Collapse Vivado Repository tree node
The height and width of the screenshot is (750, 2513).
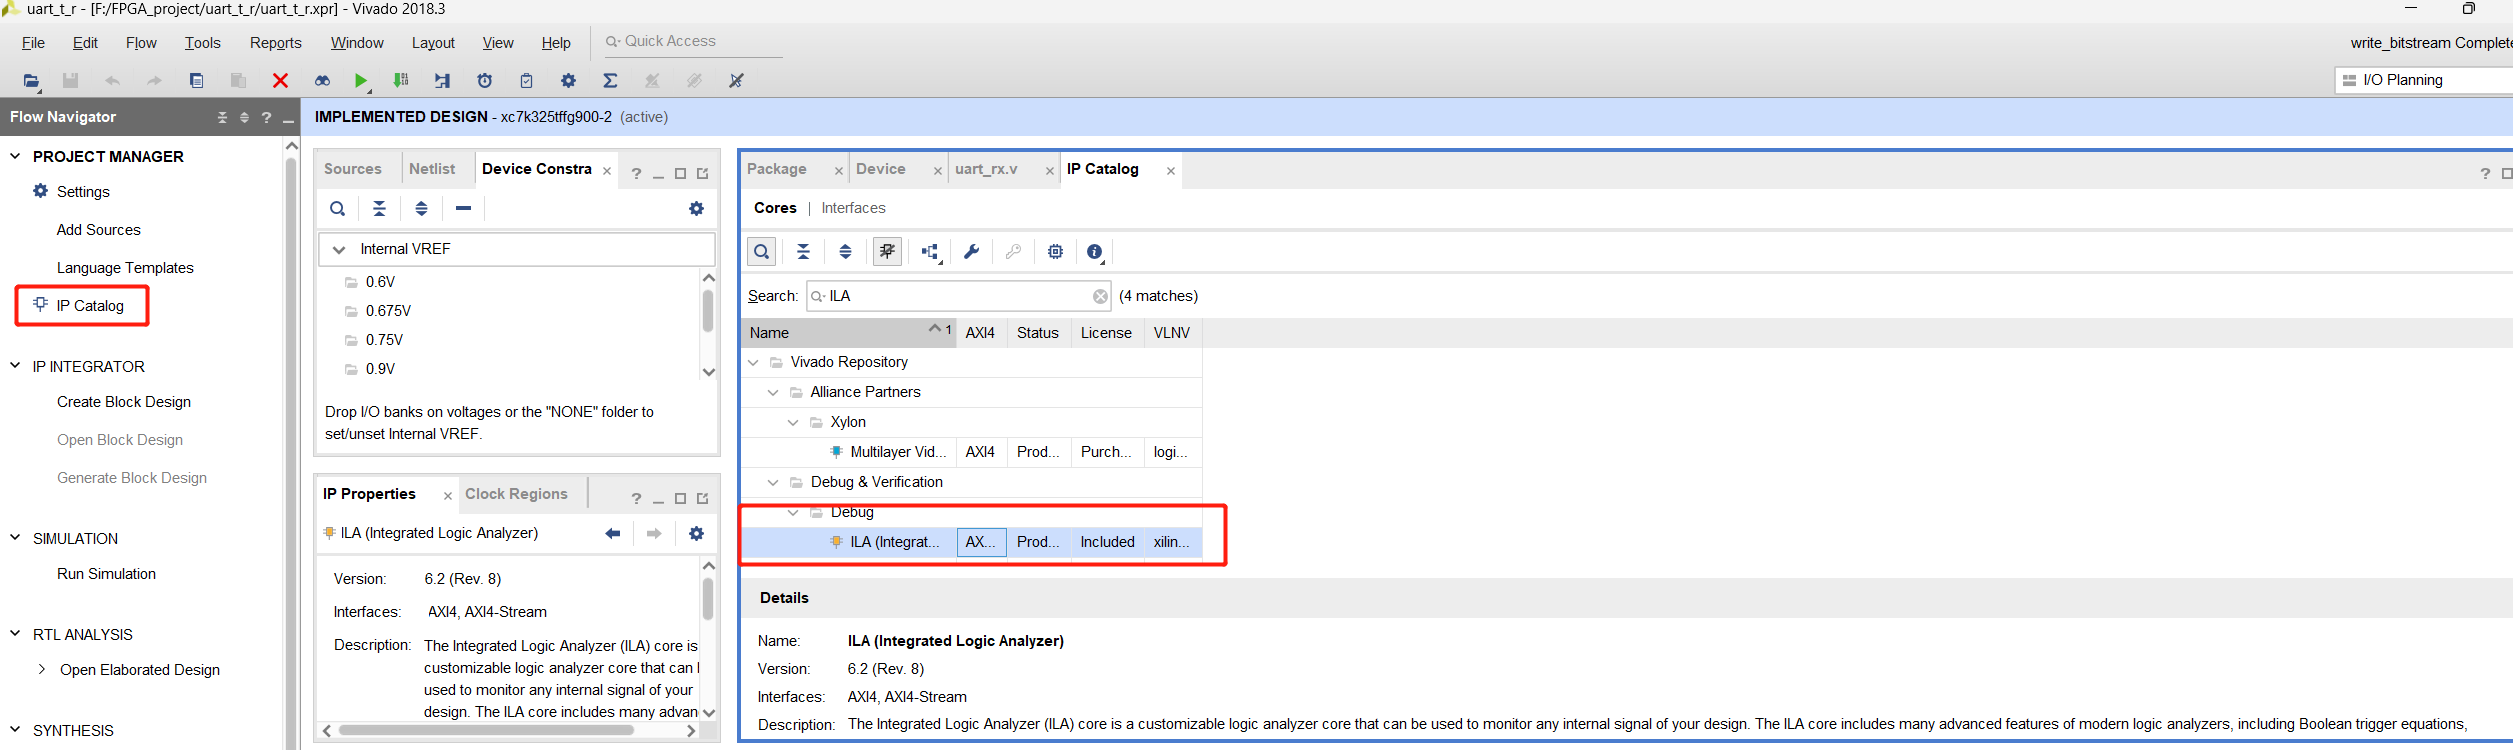pyautogui.click(x=753, y=363)
